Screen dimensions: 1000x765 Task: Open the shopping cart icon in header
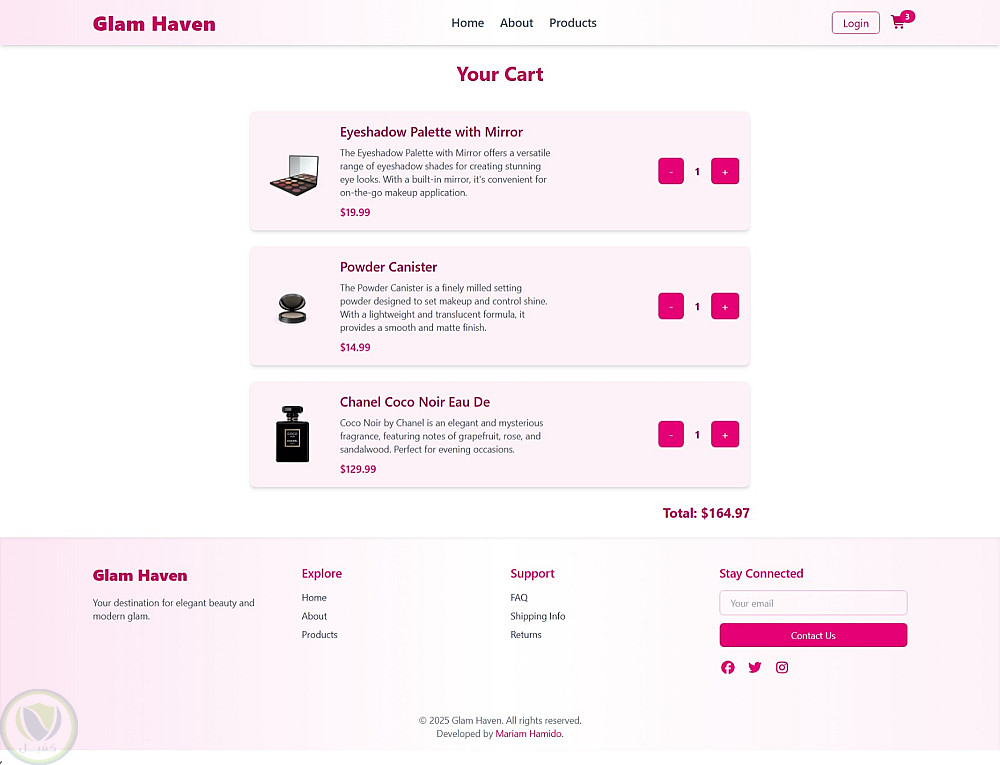click(898, 23)
